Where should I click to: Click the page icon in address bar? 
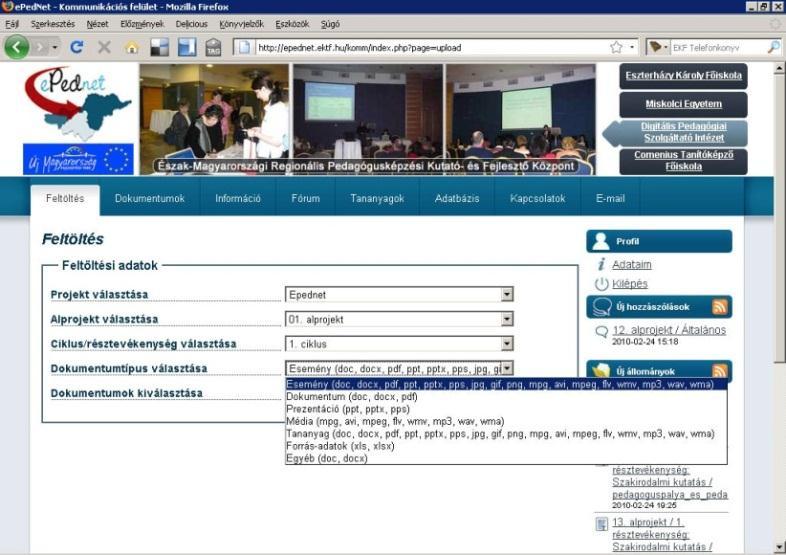pyautogui.click(x=245, y=48)
